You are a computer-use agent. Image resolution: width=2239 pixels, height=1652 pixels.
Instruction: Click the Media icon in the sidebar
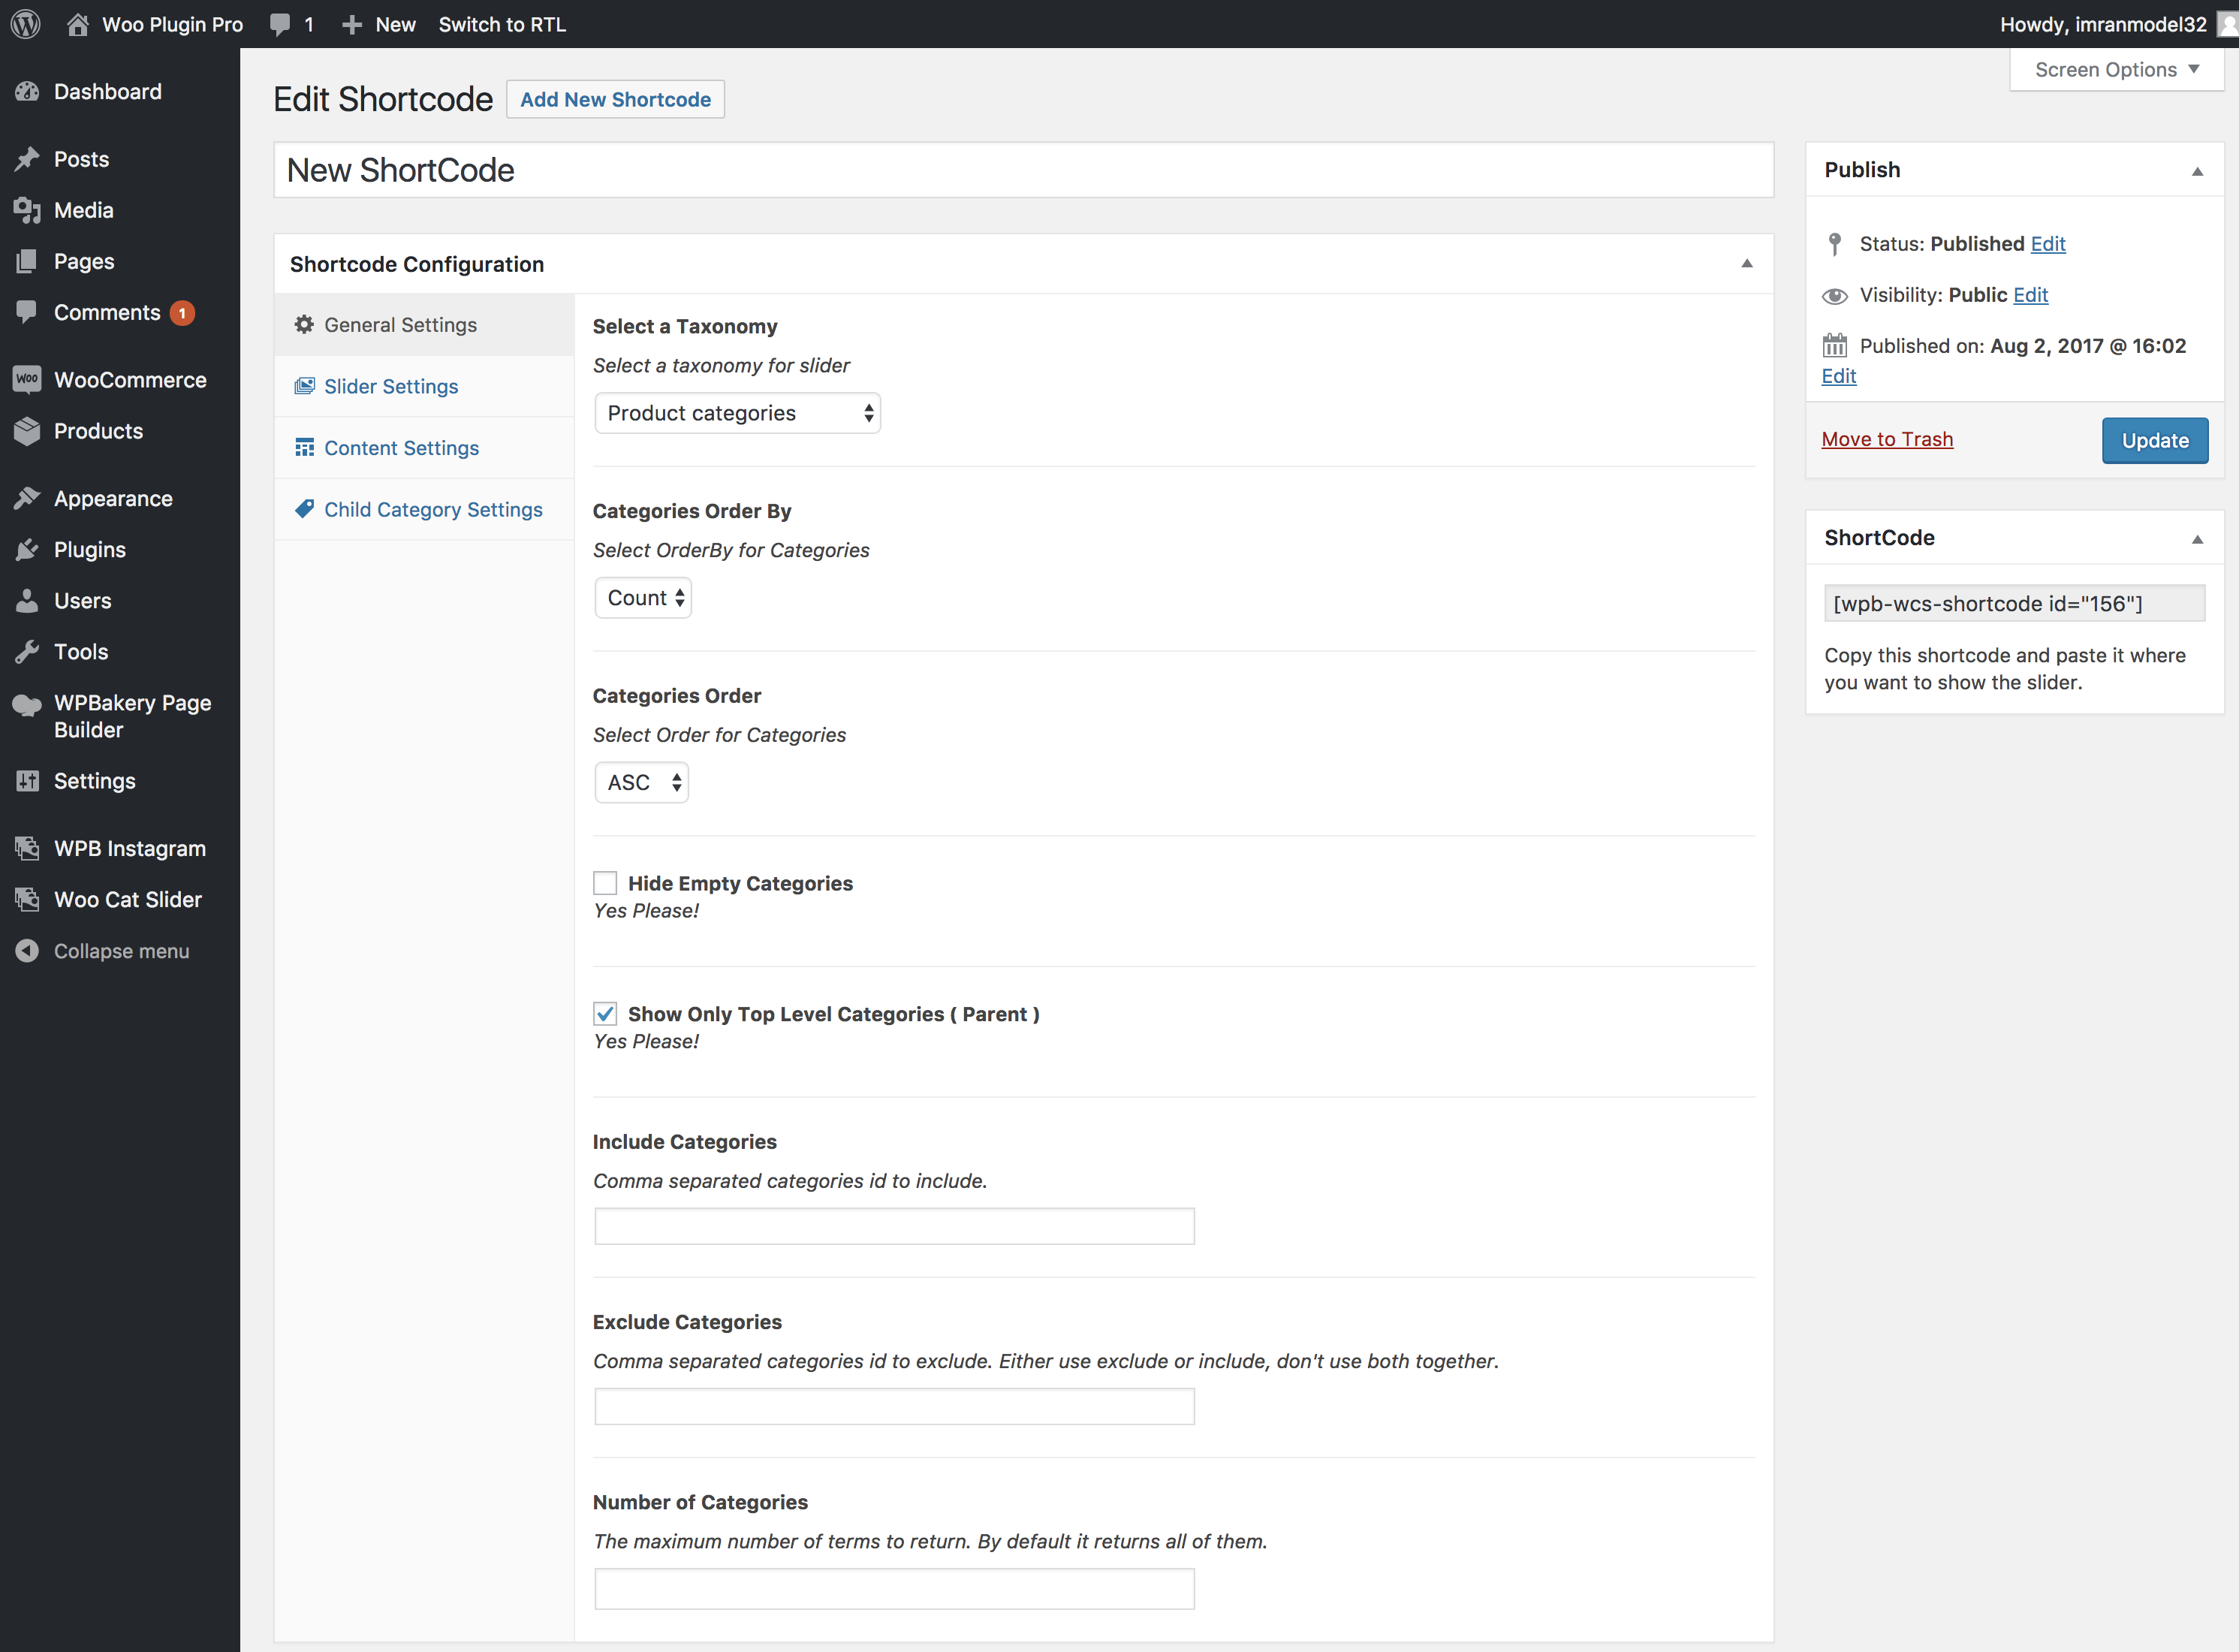click(x=27, y=210)
